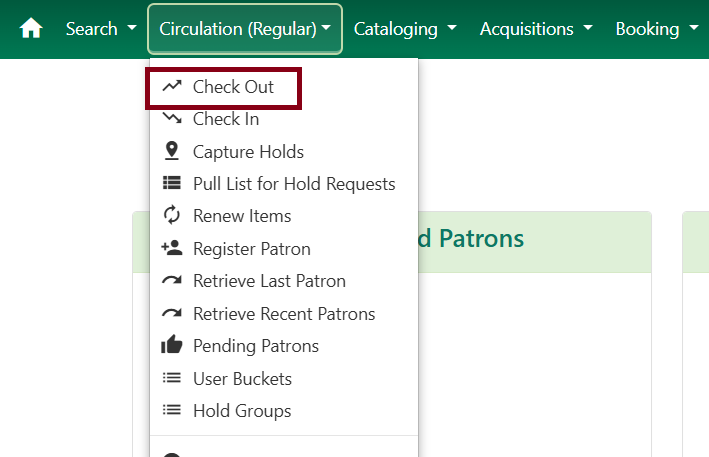The height and width of the screenshot is (457, 709).
Task: Choose Renew Items from Circulation menu
Action: tap(242, 216)
